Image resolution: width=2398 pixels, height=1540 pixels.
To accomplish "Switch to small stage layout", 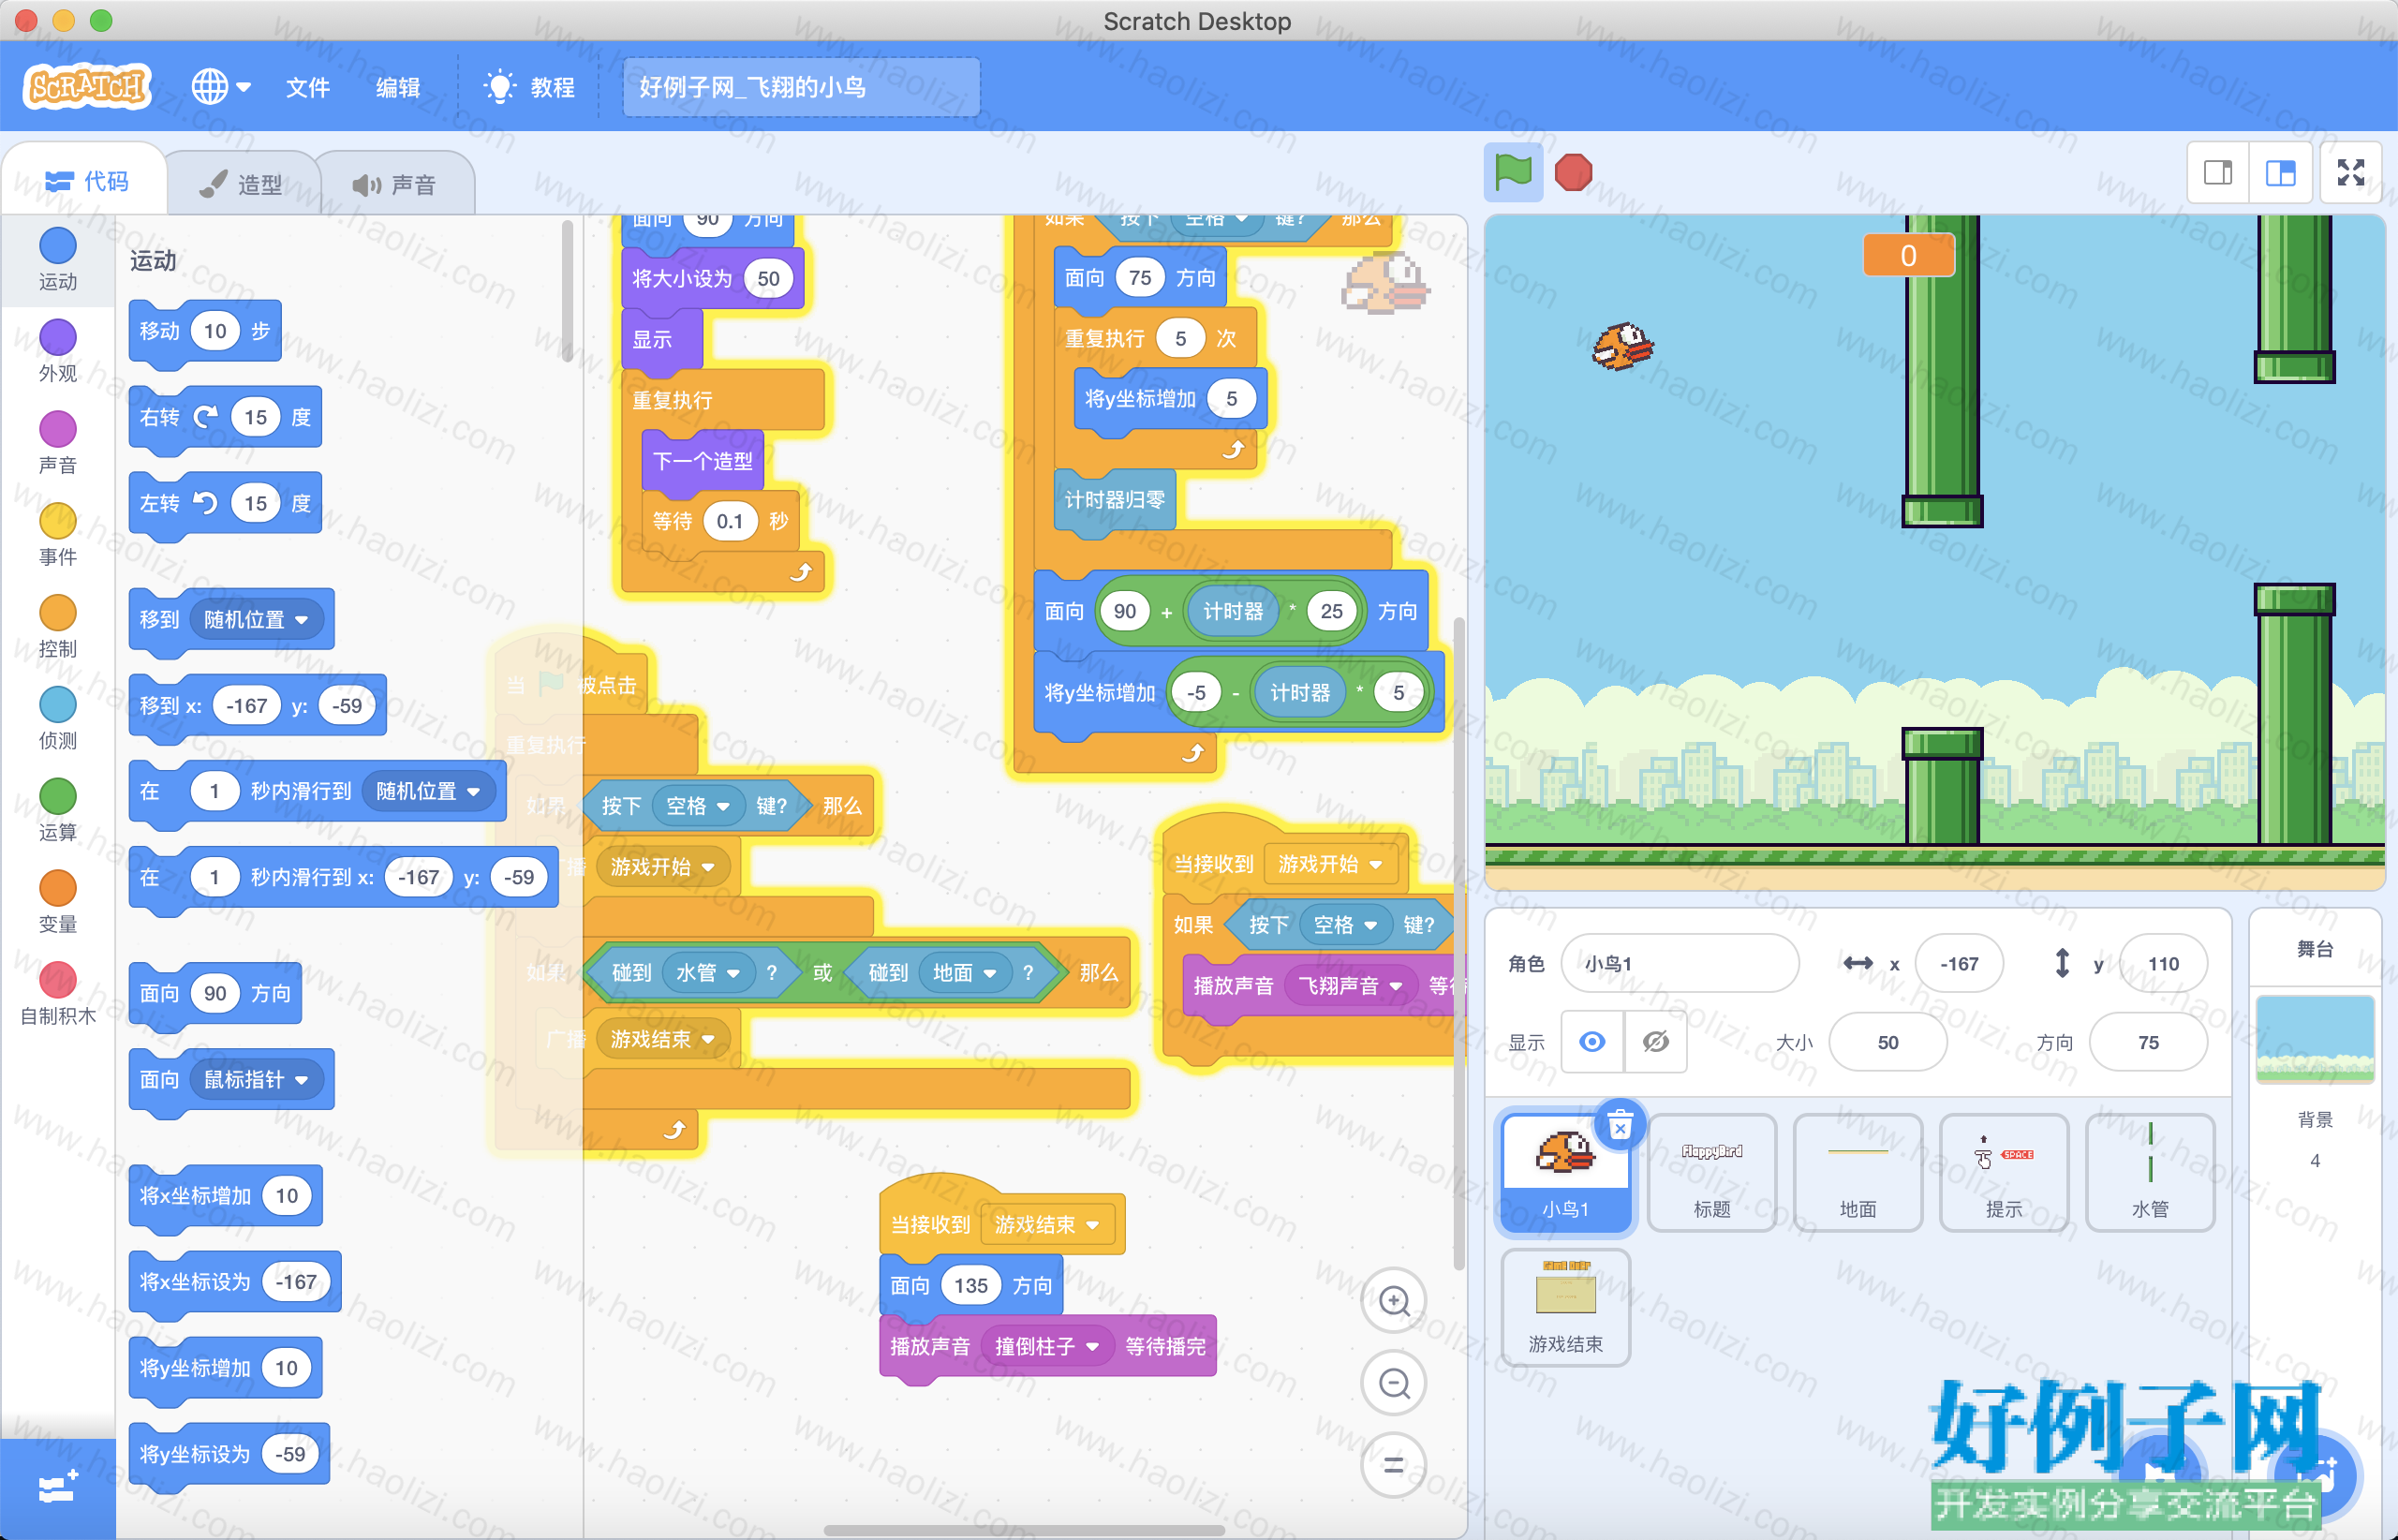I will click(2217, 173).
